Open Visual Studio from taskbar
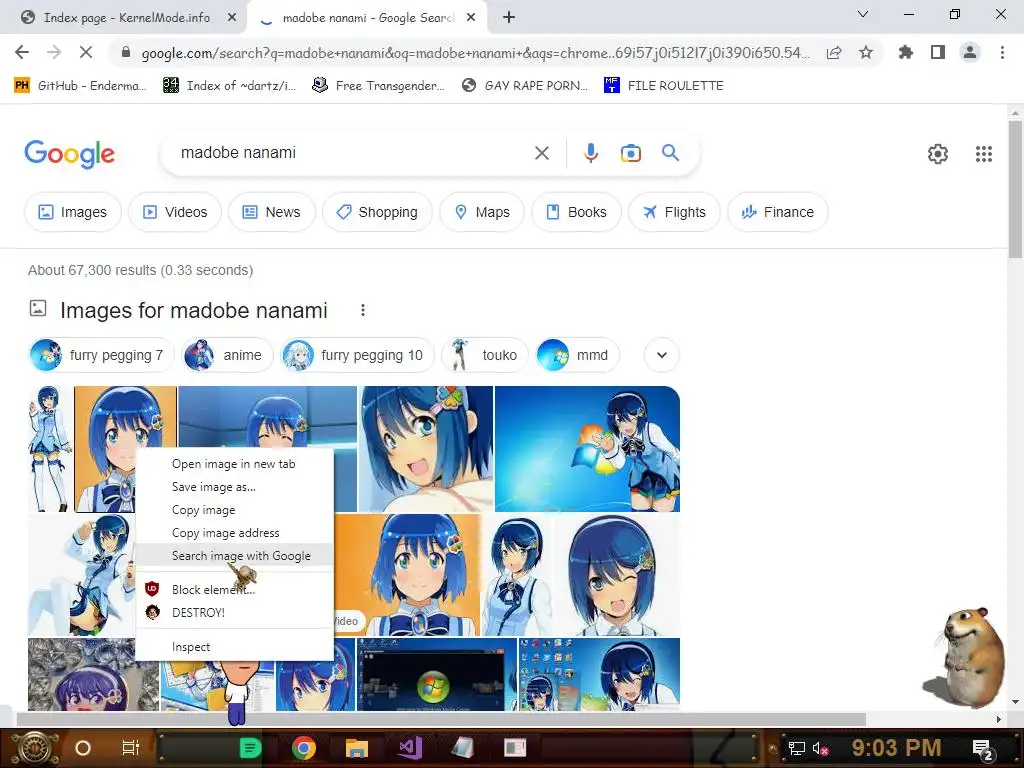 pyautogui.click(x=411, y=748)
